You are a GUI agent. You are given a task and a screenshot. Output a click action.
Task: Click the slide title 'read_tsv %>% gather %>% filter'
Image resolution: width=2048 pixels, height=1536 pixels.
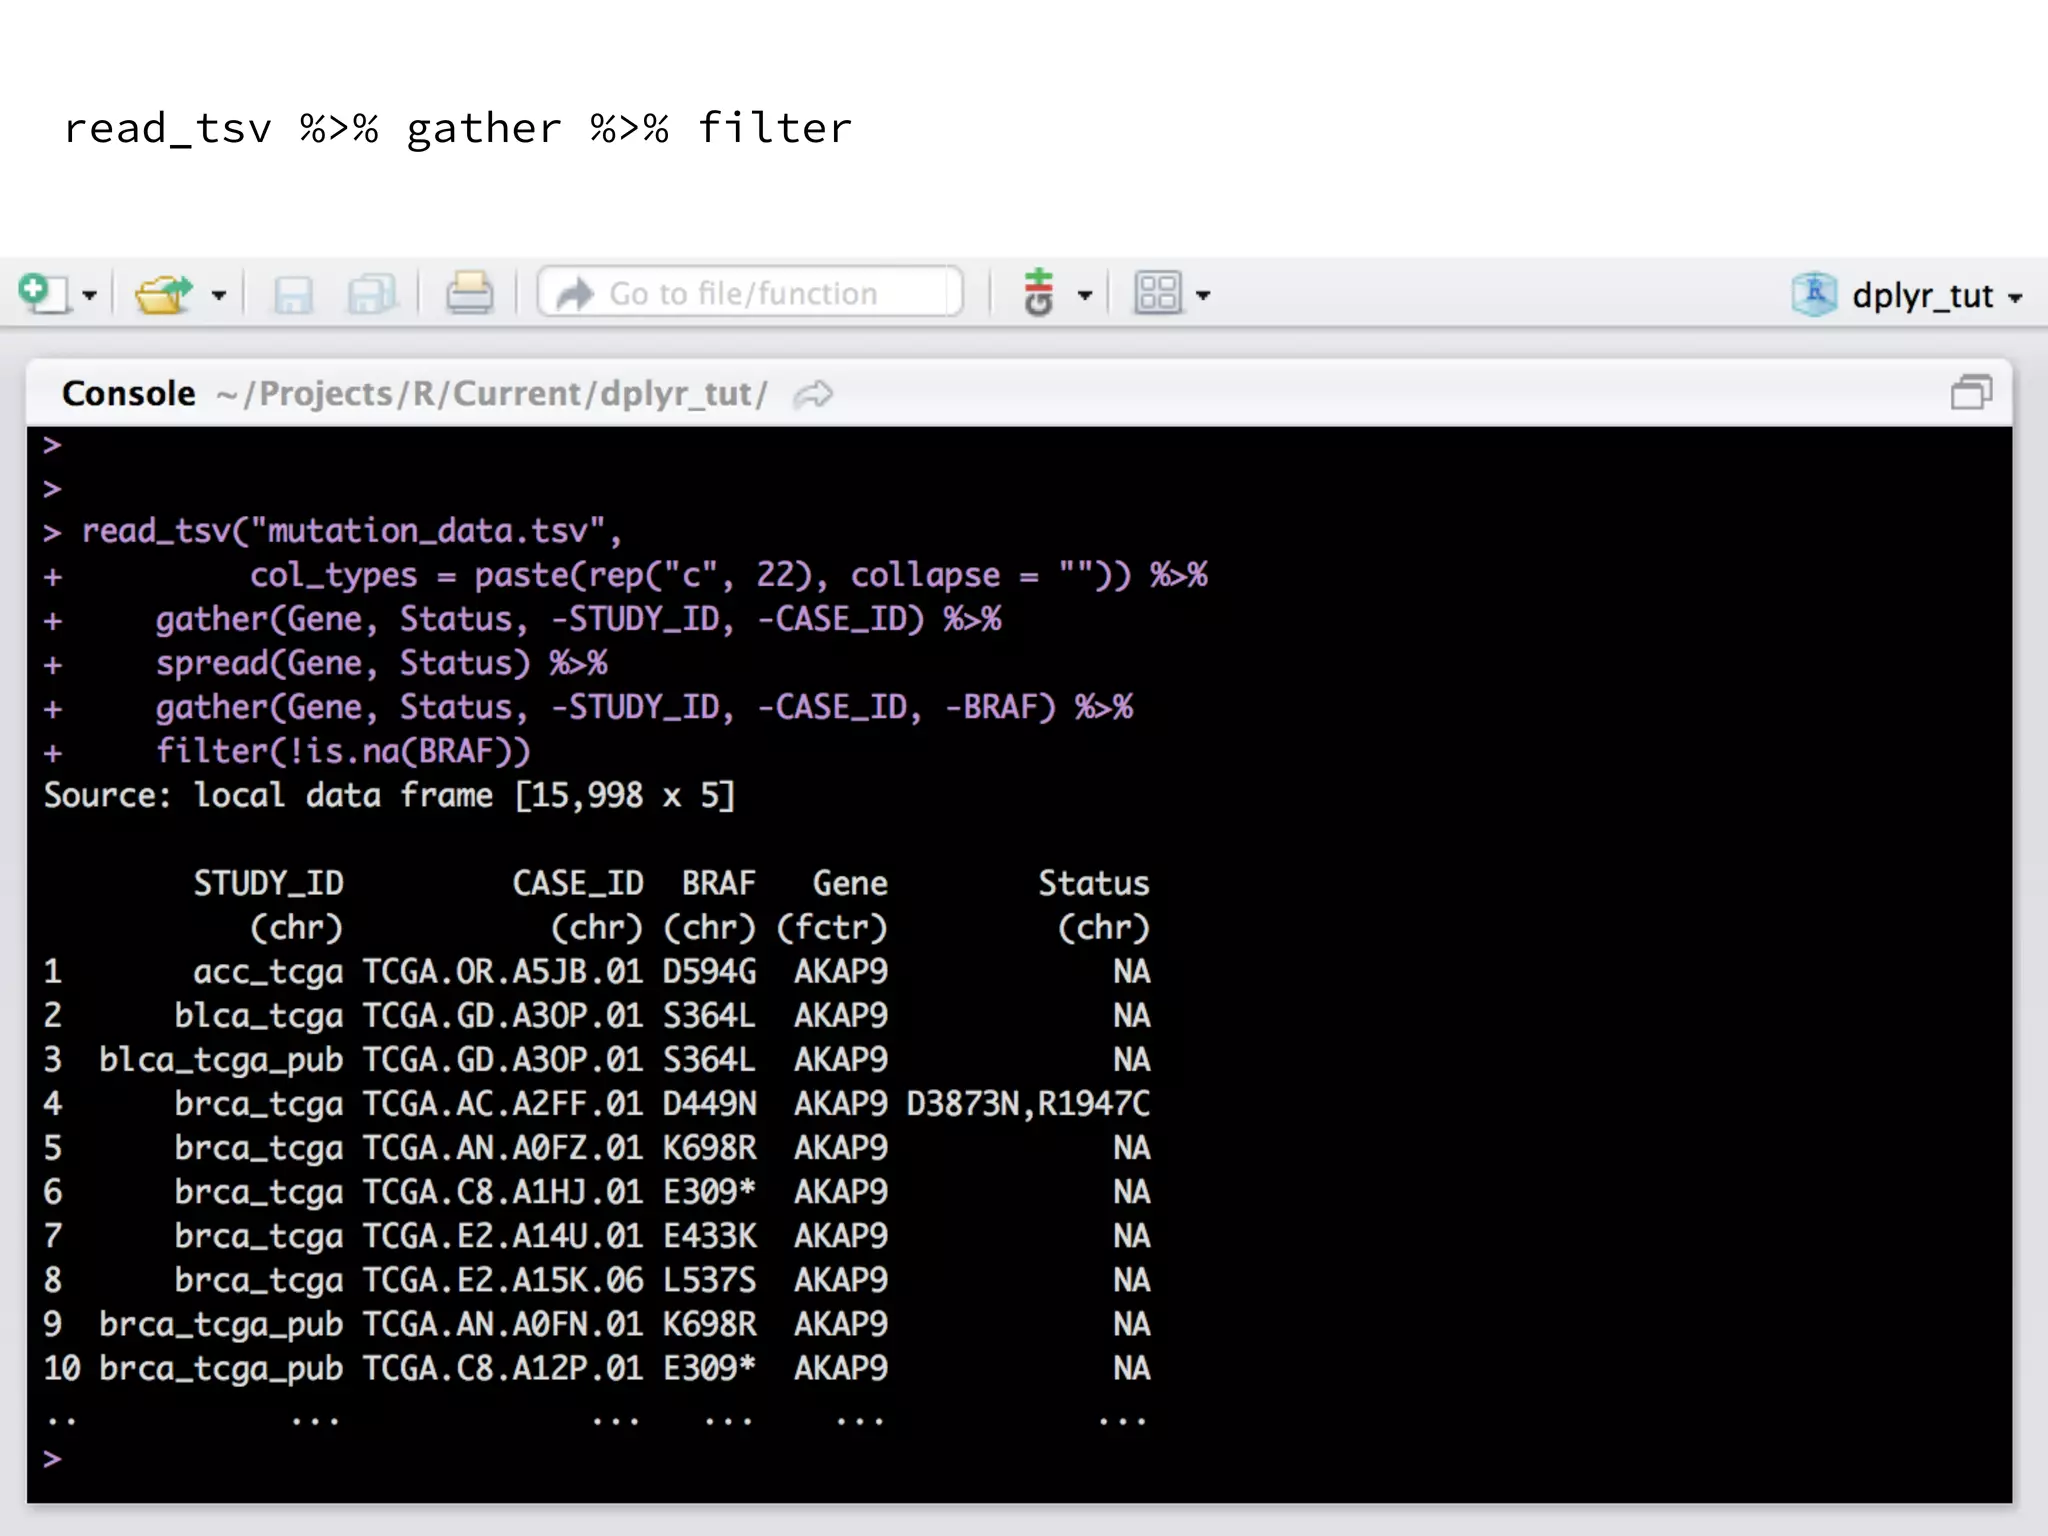[x=458, y=128]
